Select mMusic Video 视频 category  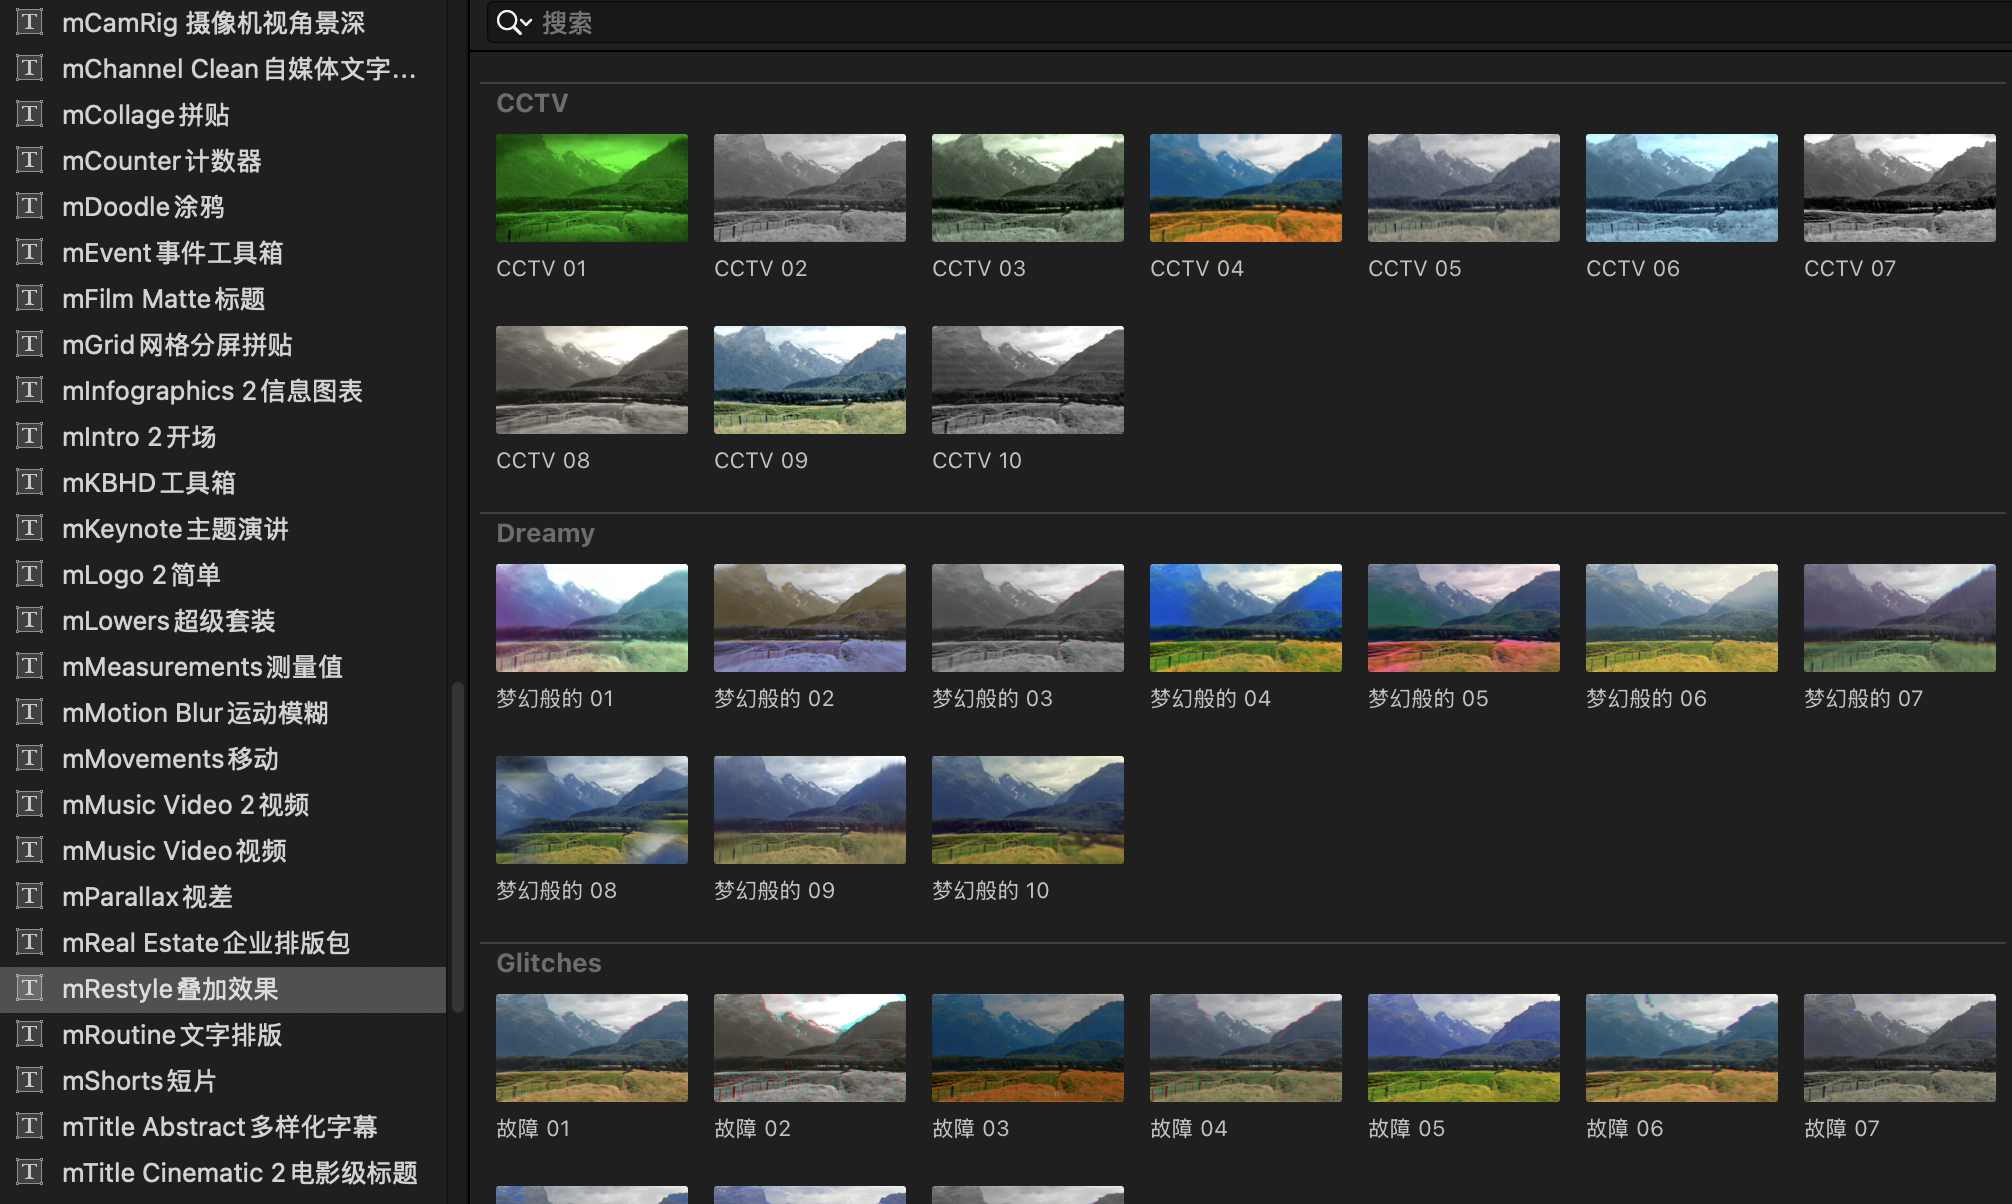coord(223,850)
